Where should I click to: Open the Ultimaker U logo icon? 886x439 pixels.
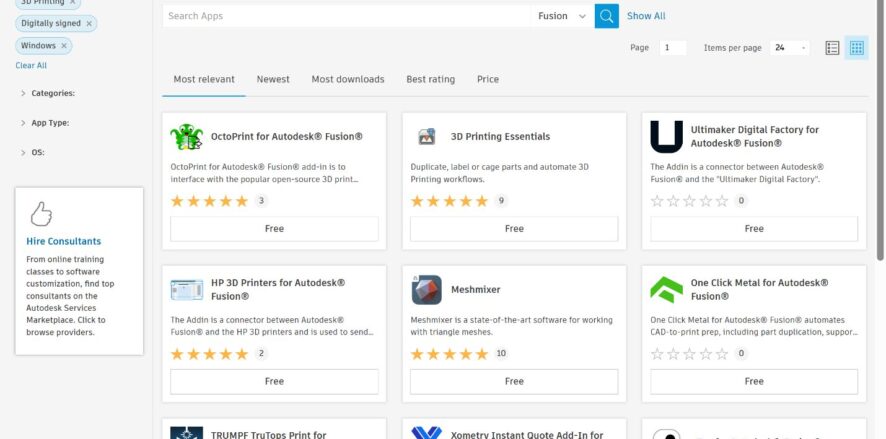[666, 137]
